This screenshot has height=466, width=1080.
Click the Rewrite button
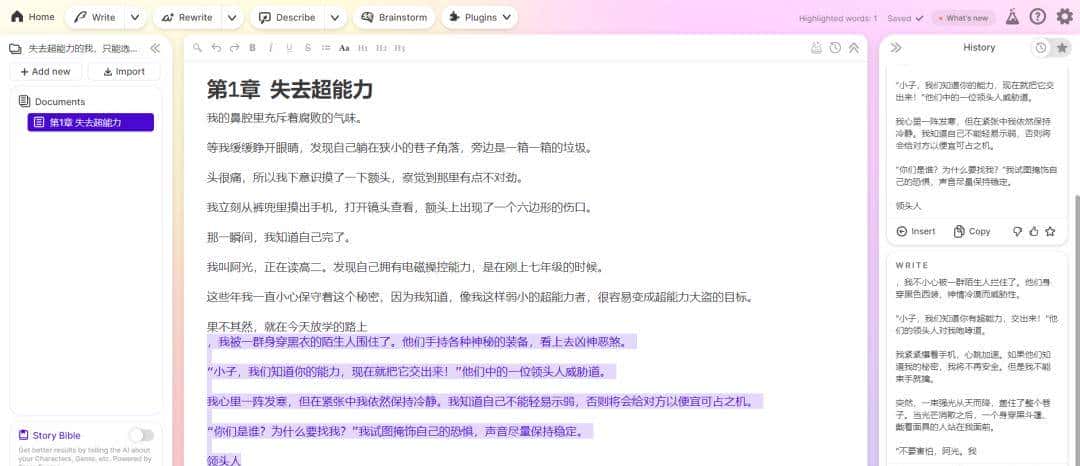[x=188, y=17]
